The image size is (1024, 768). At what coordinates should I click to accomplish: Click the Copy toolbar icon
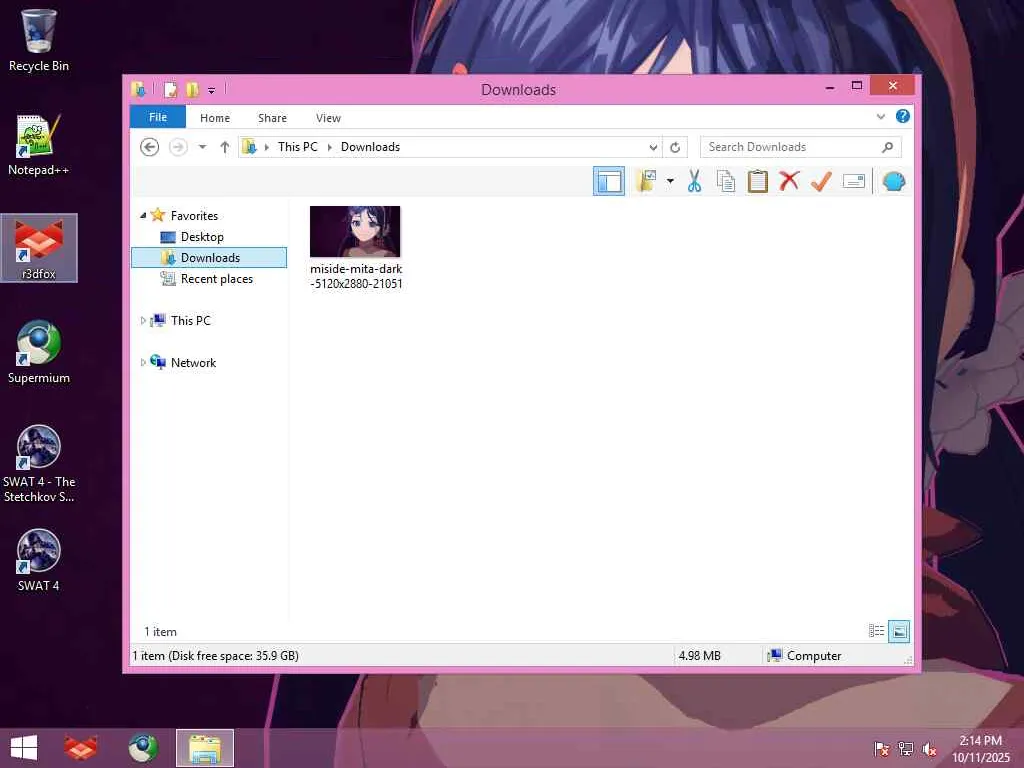click(x=726, y=181)
